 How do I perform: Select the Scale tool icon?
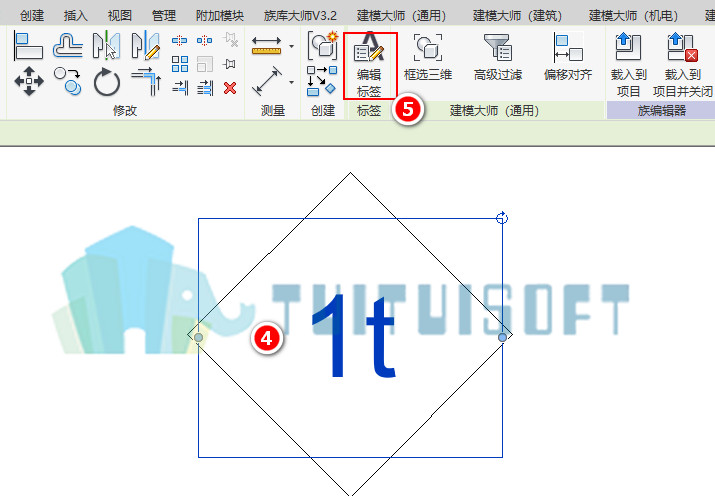205,64
